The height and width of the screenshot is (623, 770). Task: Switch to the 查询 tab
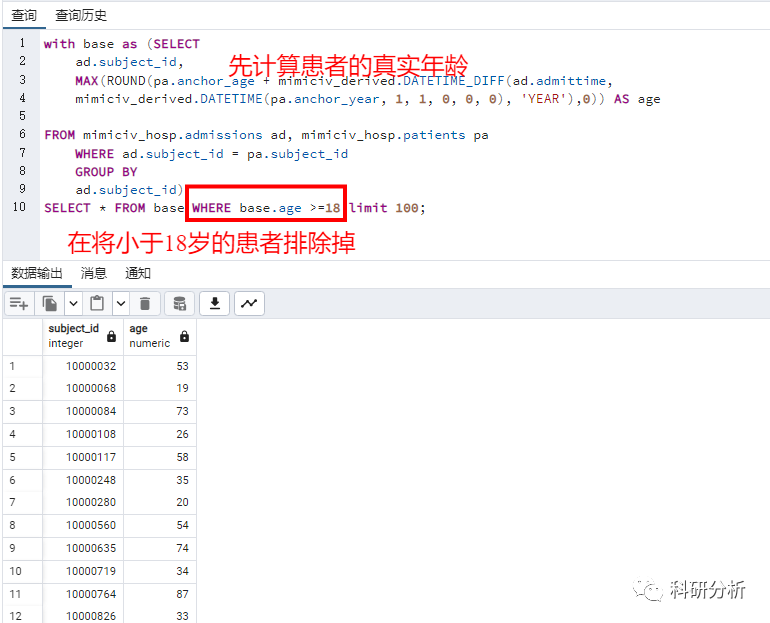24,15
